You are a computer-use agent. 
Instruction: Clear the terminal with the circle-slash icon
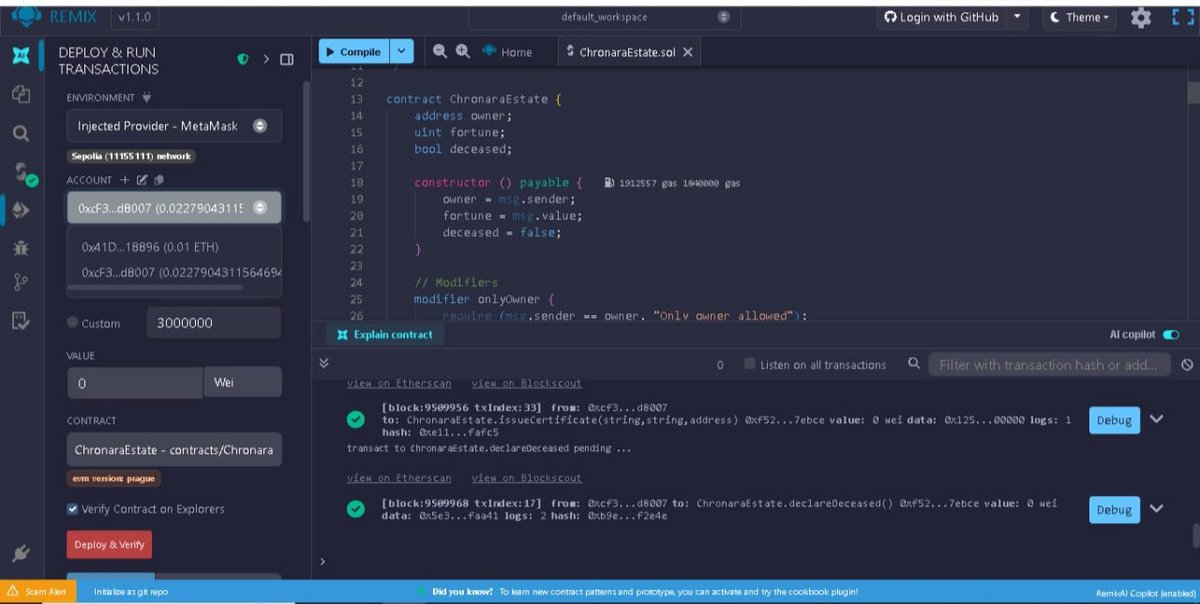tap(1187, 365)
